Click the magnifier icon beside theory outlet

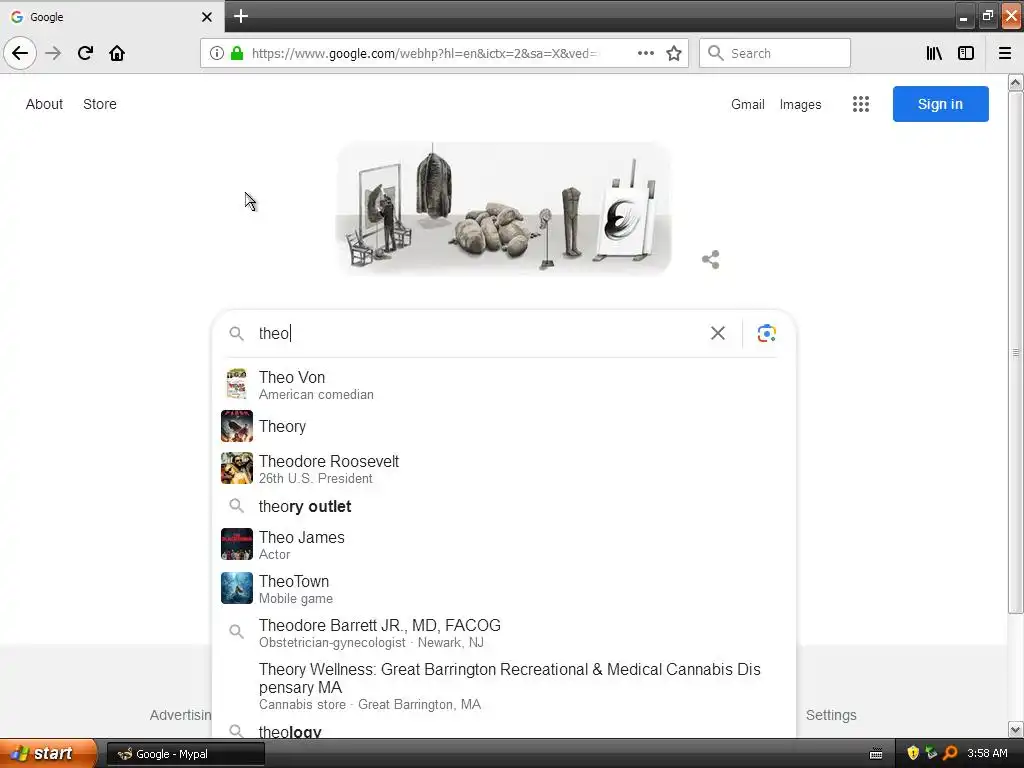236,506
